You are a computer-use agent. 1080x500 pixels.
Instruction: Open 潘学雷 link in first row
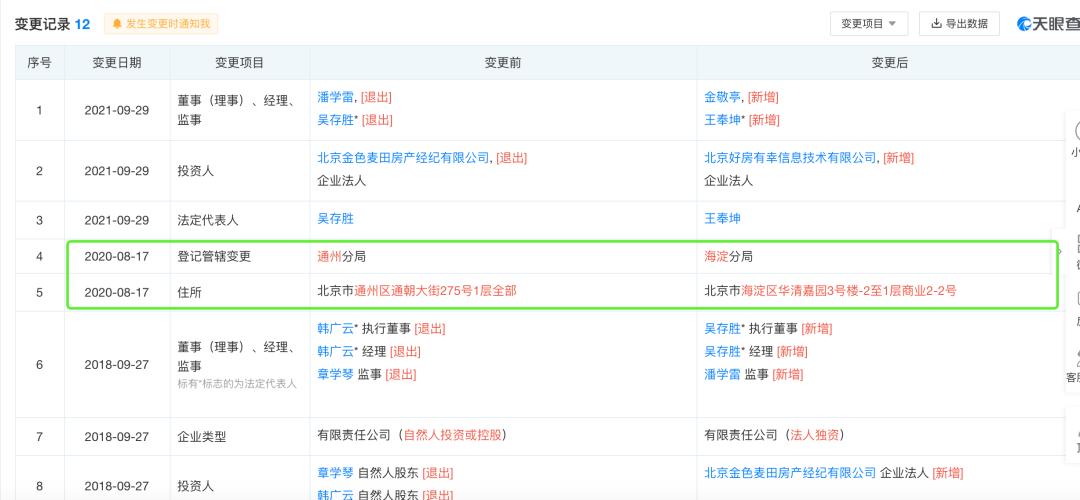pos(335,97)
